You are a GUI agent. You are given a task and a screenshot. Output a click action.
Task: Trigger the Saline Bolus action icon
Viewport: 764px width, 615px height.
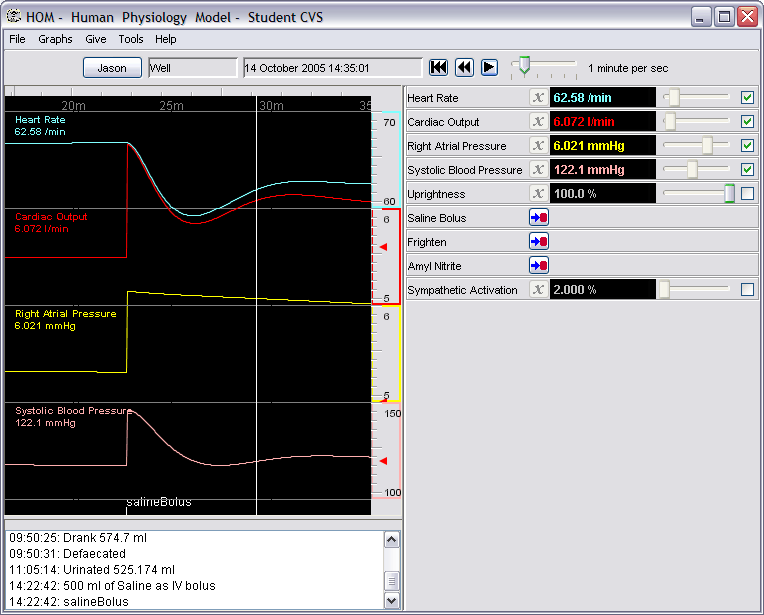click(x=539, y=218)
